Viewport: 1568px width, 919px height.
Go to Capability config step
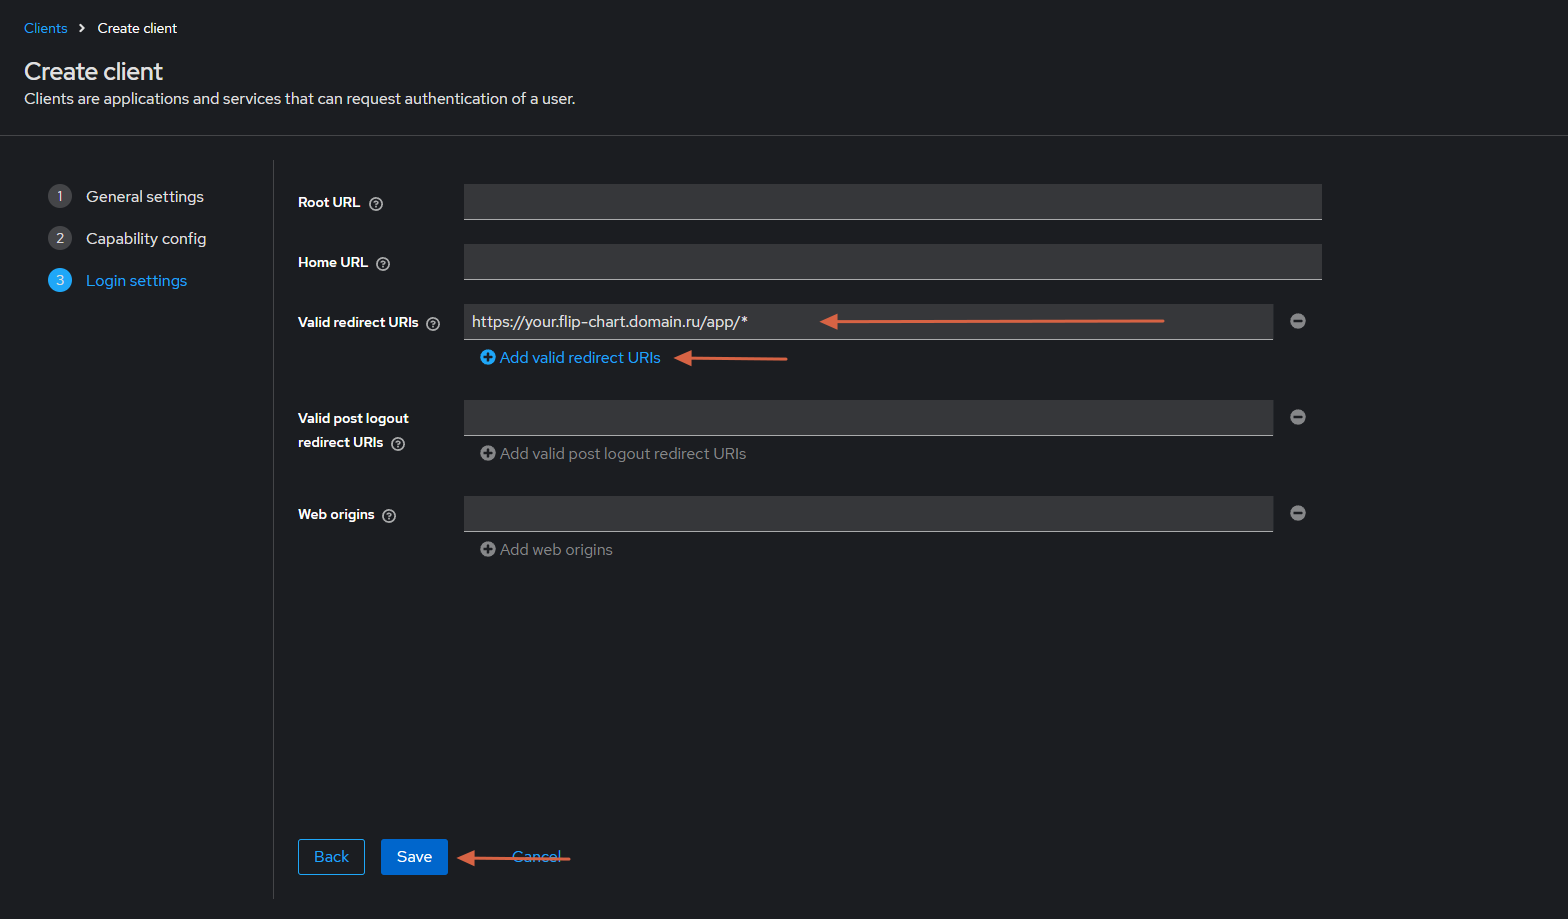point(146,239)
